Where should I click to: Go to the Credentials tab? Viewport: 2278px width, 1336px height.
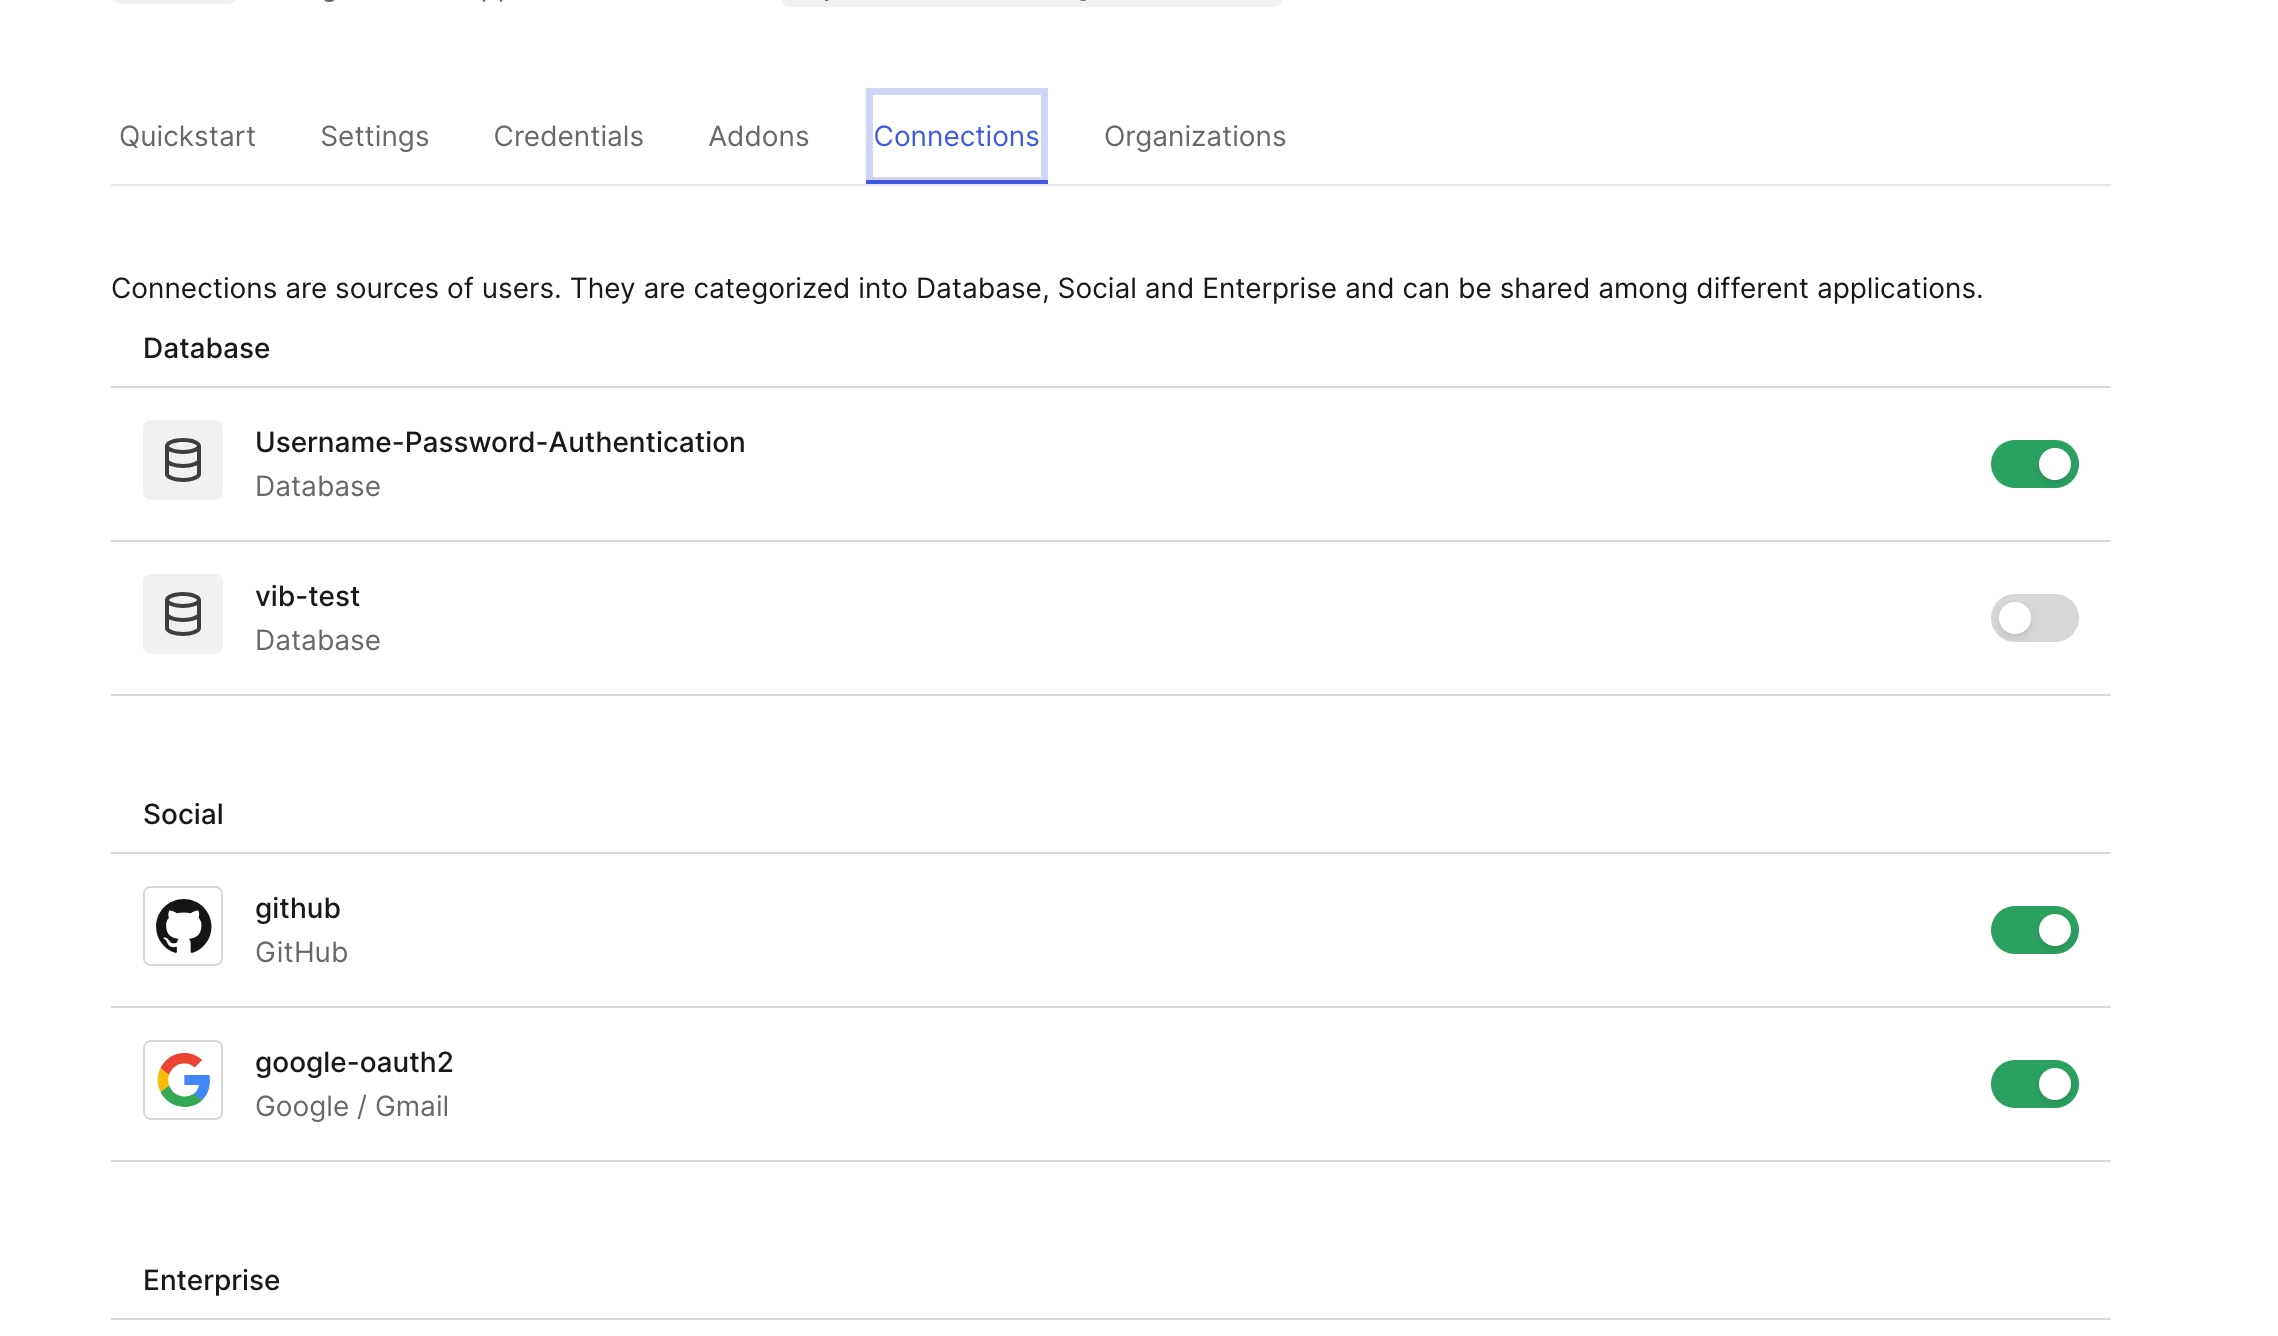[x=568, y=136]
